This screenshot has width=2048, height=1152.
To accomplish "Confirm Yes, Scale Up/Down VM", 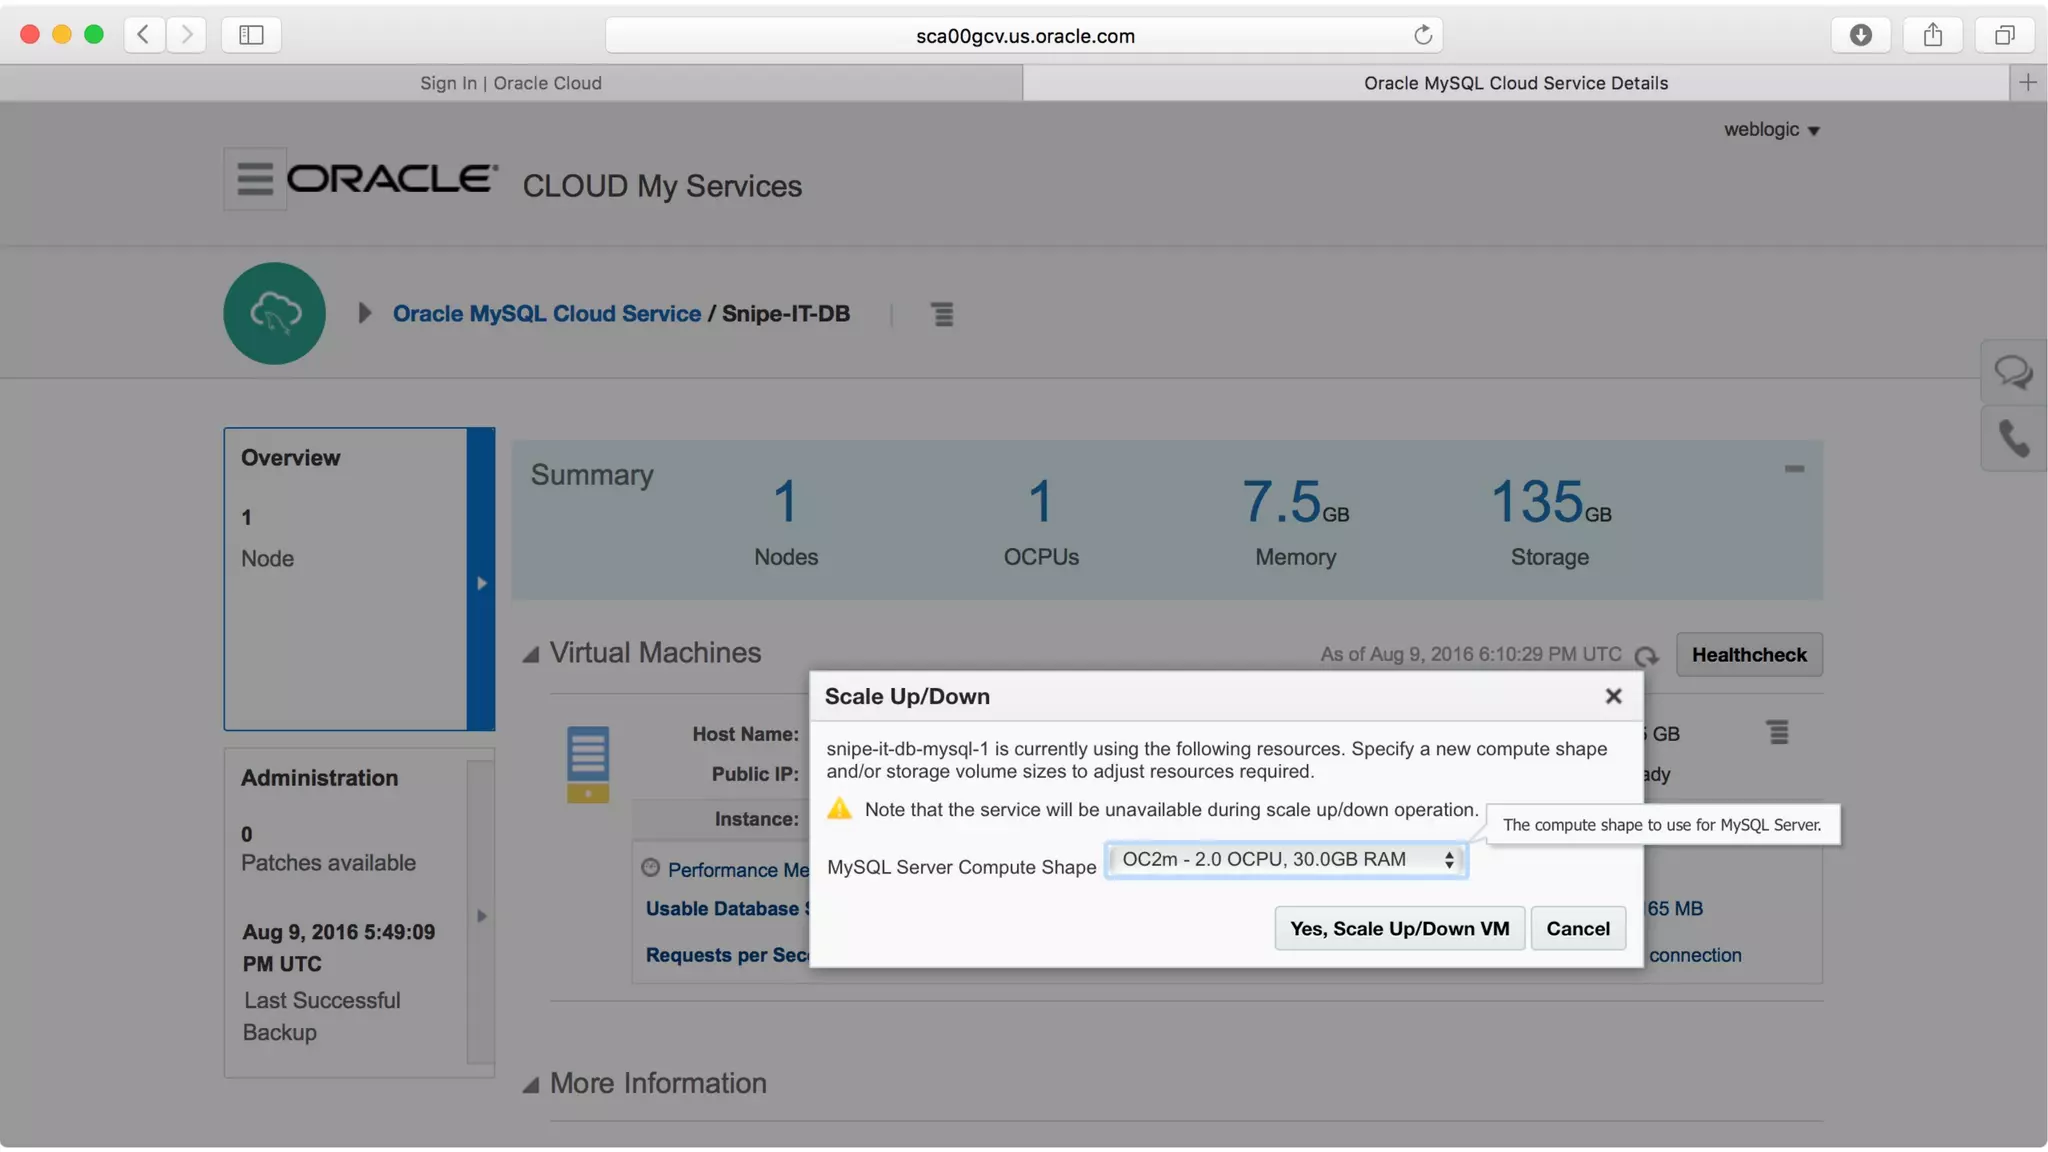I will pyautogui.click(x=1398, y=929).
